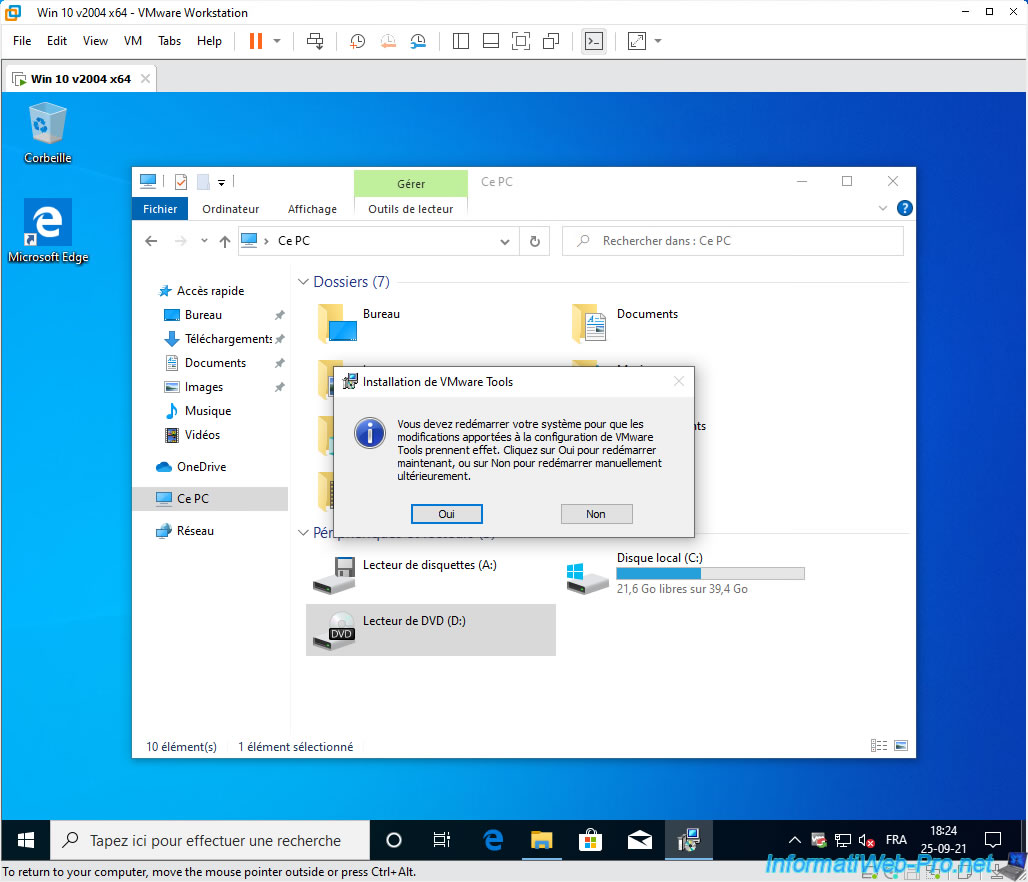The image size is (1028, 882).
Task: Toggle the VMware library sidebar panel
Action: click(x=461, y=41)
